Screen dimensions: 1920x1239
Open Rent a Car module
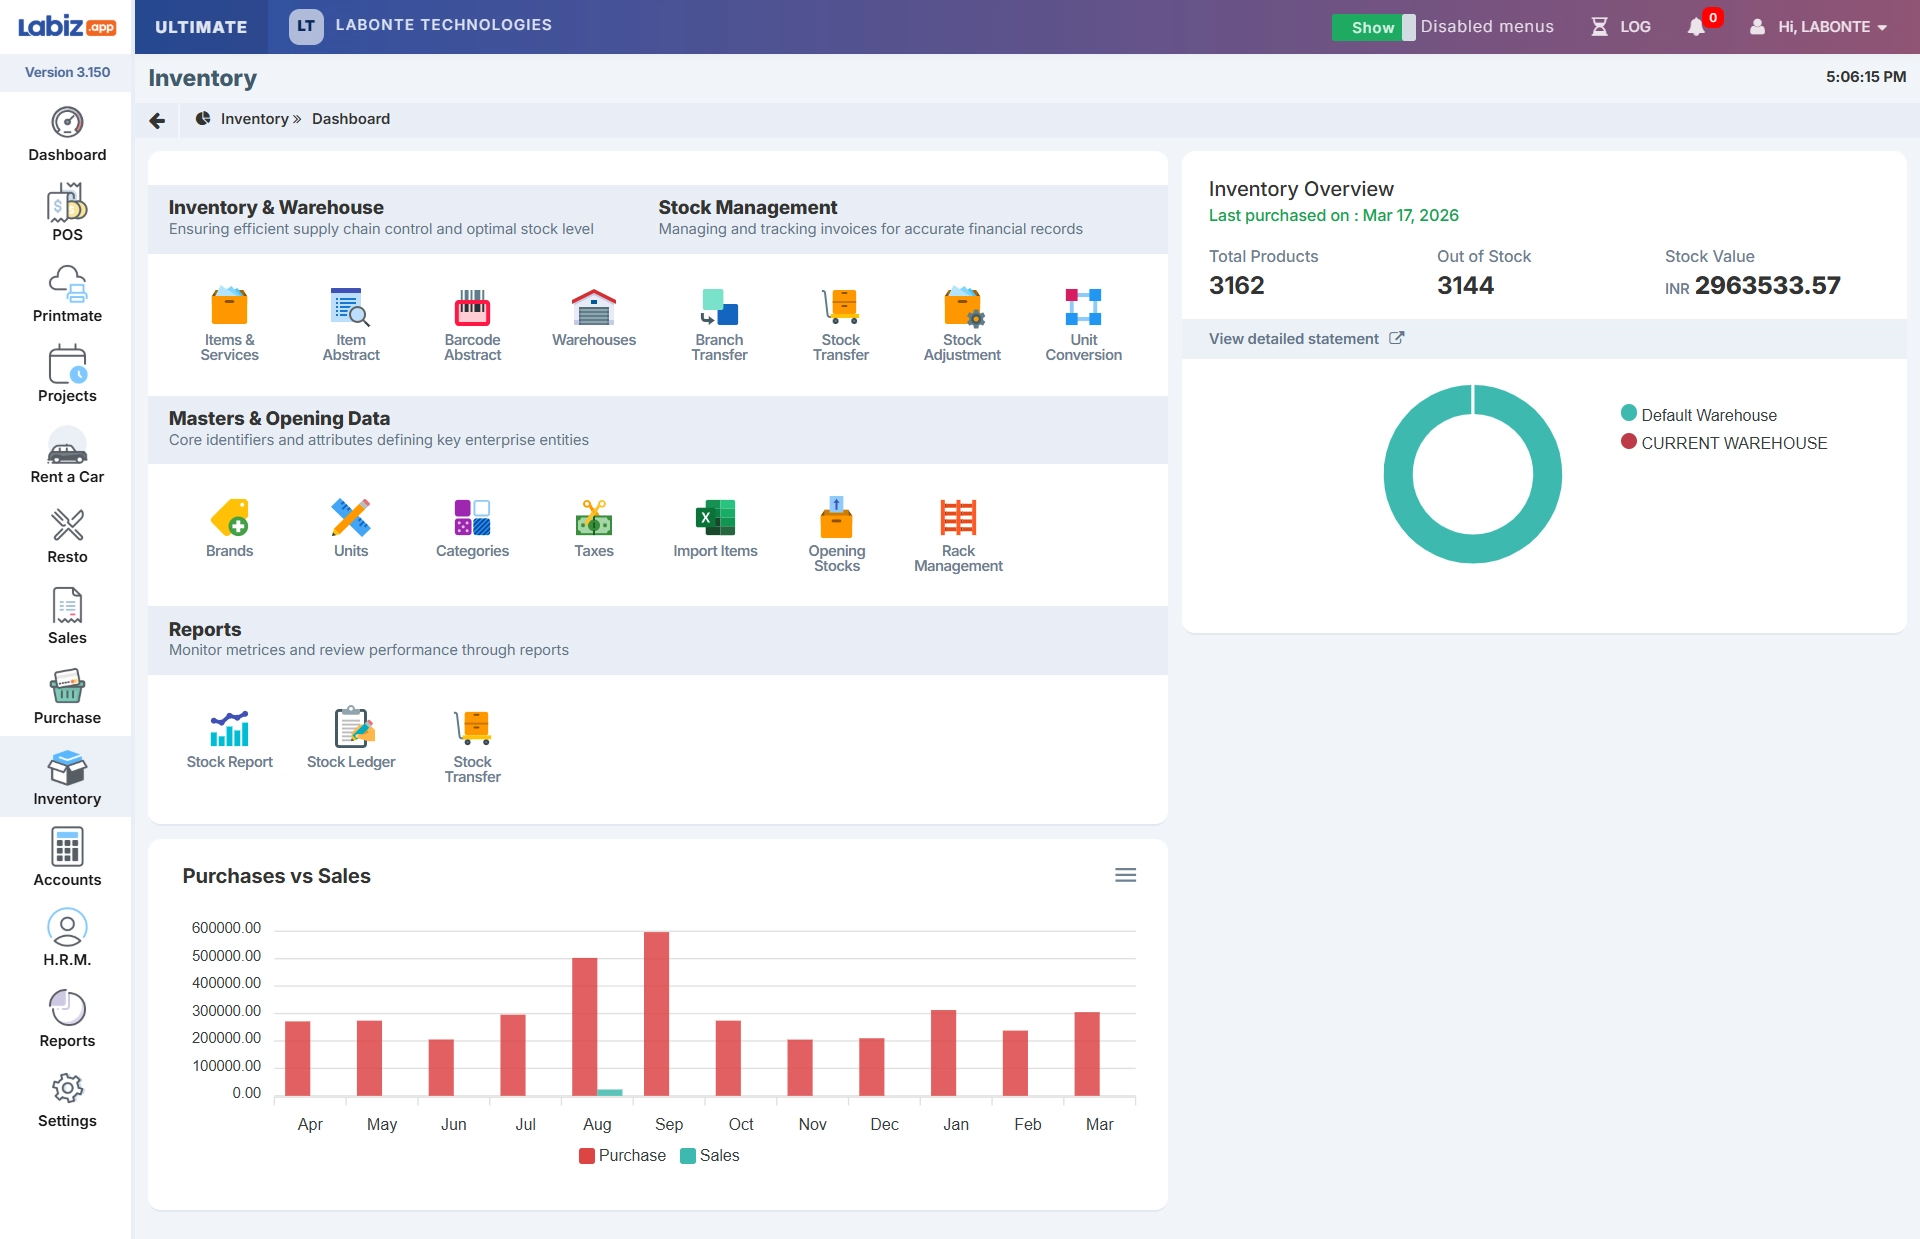67,455
